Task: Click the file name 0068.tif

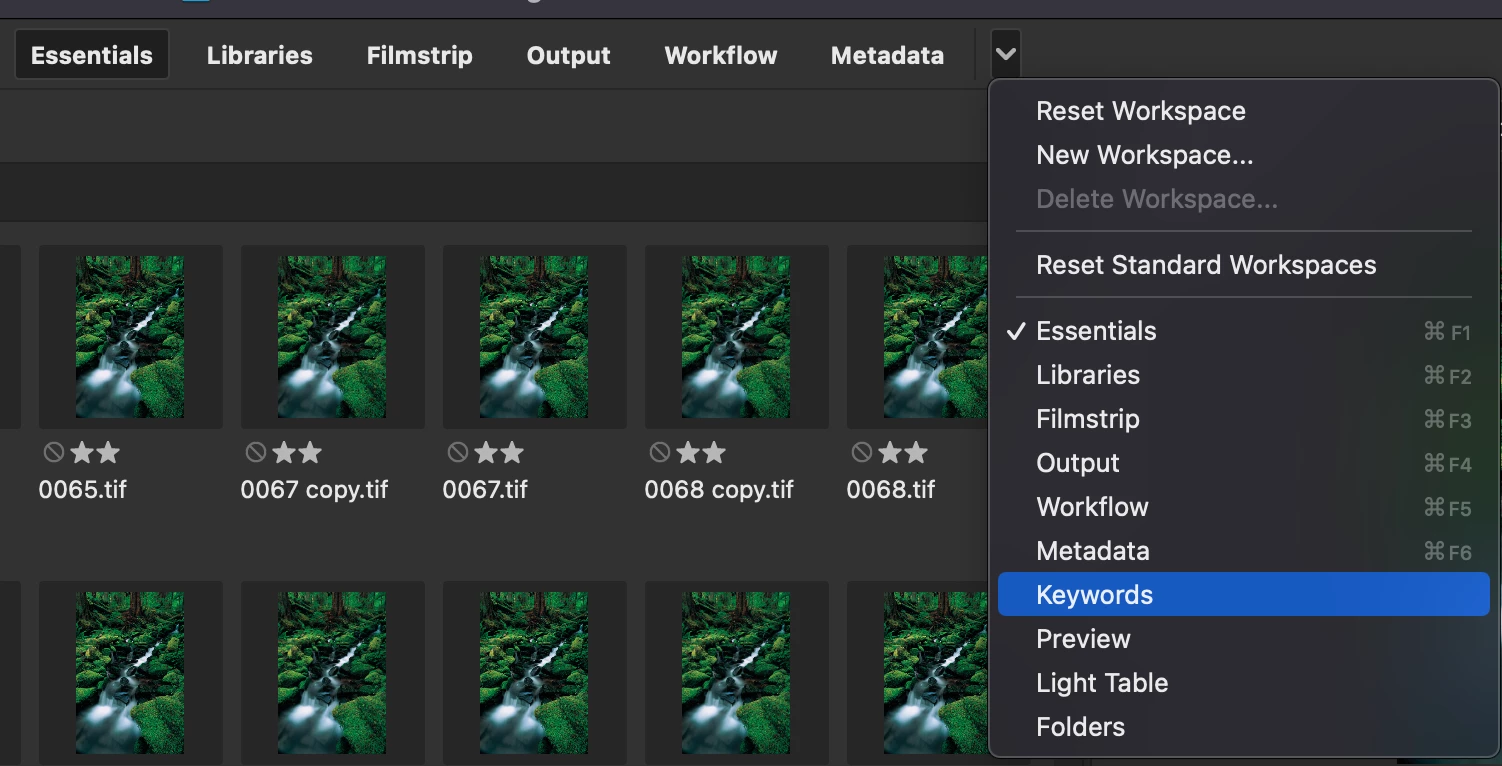Action: pos(891,490)
